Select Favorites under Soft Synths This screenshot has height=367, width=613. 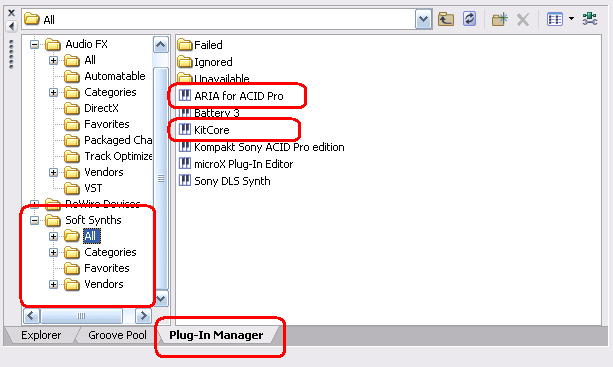[x=106, y=268]
